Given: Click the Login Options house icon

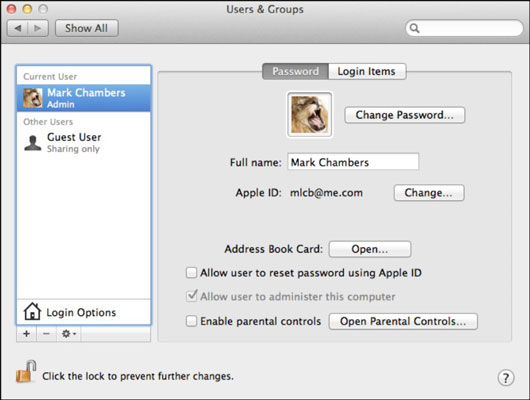Looking at the screenshot, I should click(x=32, y=311).
